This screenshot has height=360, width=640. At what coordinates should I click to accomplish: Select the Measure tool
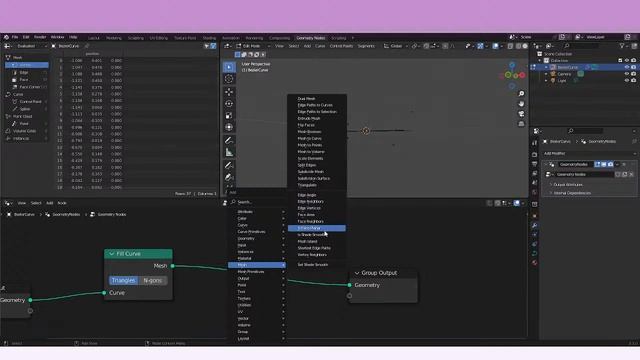(x=229, y=153)
